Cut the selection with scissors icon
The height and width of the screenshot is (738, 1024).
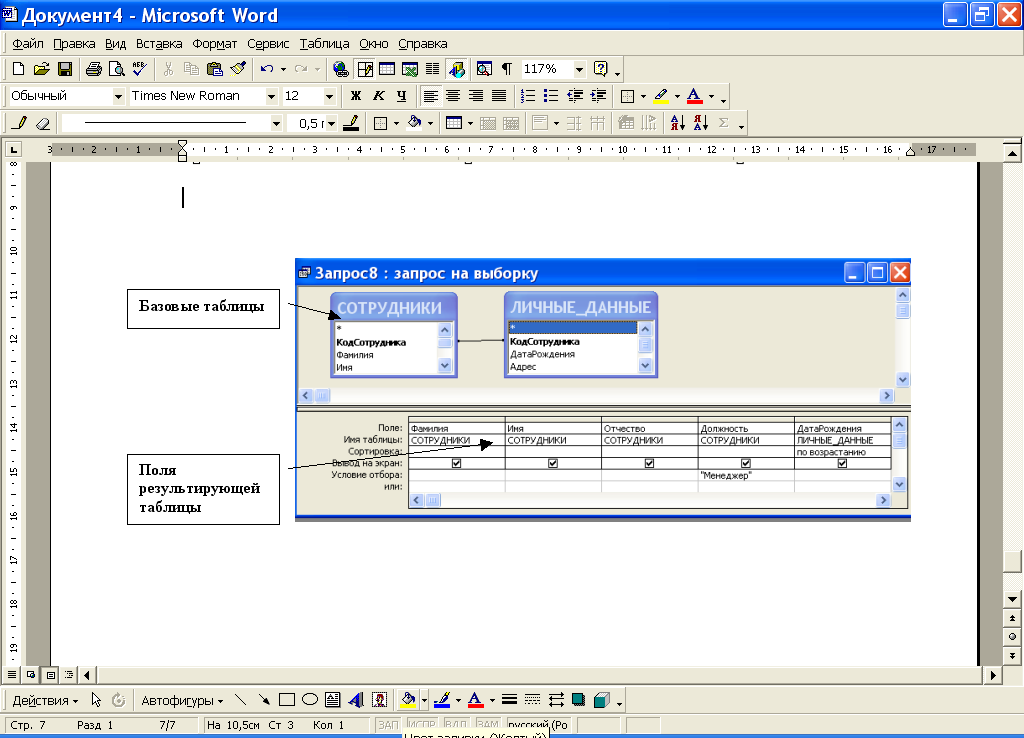pos(168,69)
